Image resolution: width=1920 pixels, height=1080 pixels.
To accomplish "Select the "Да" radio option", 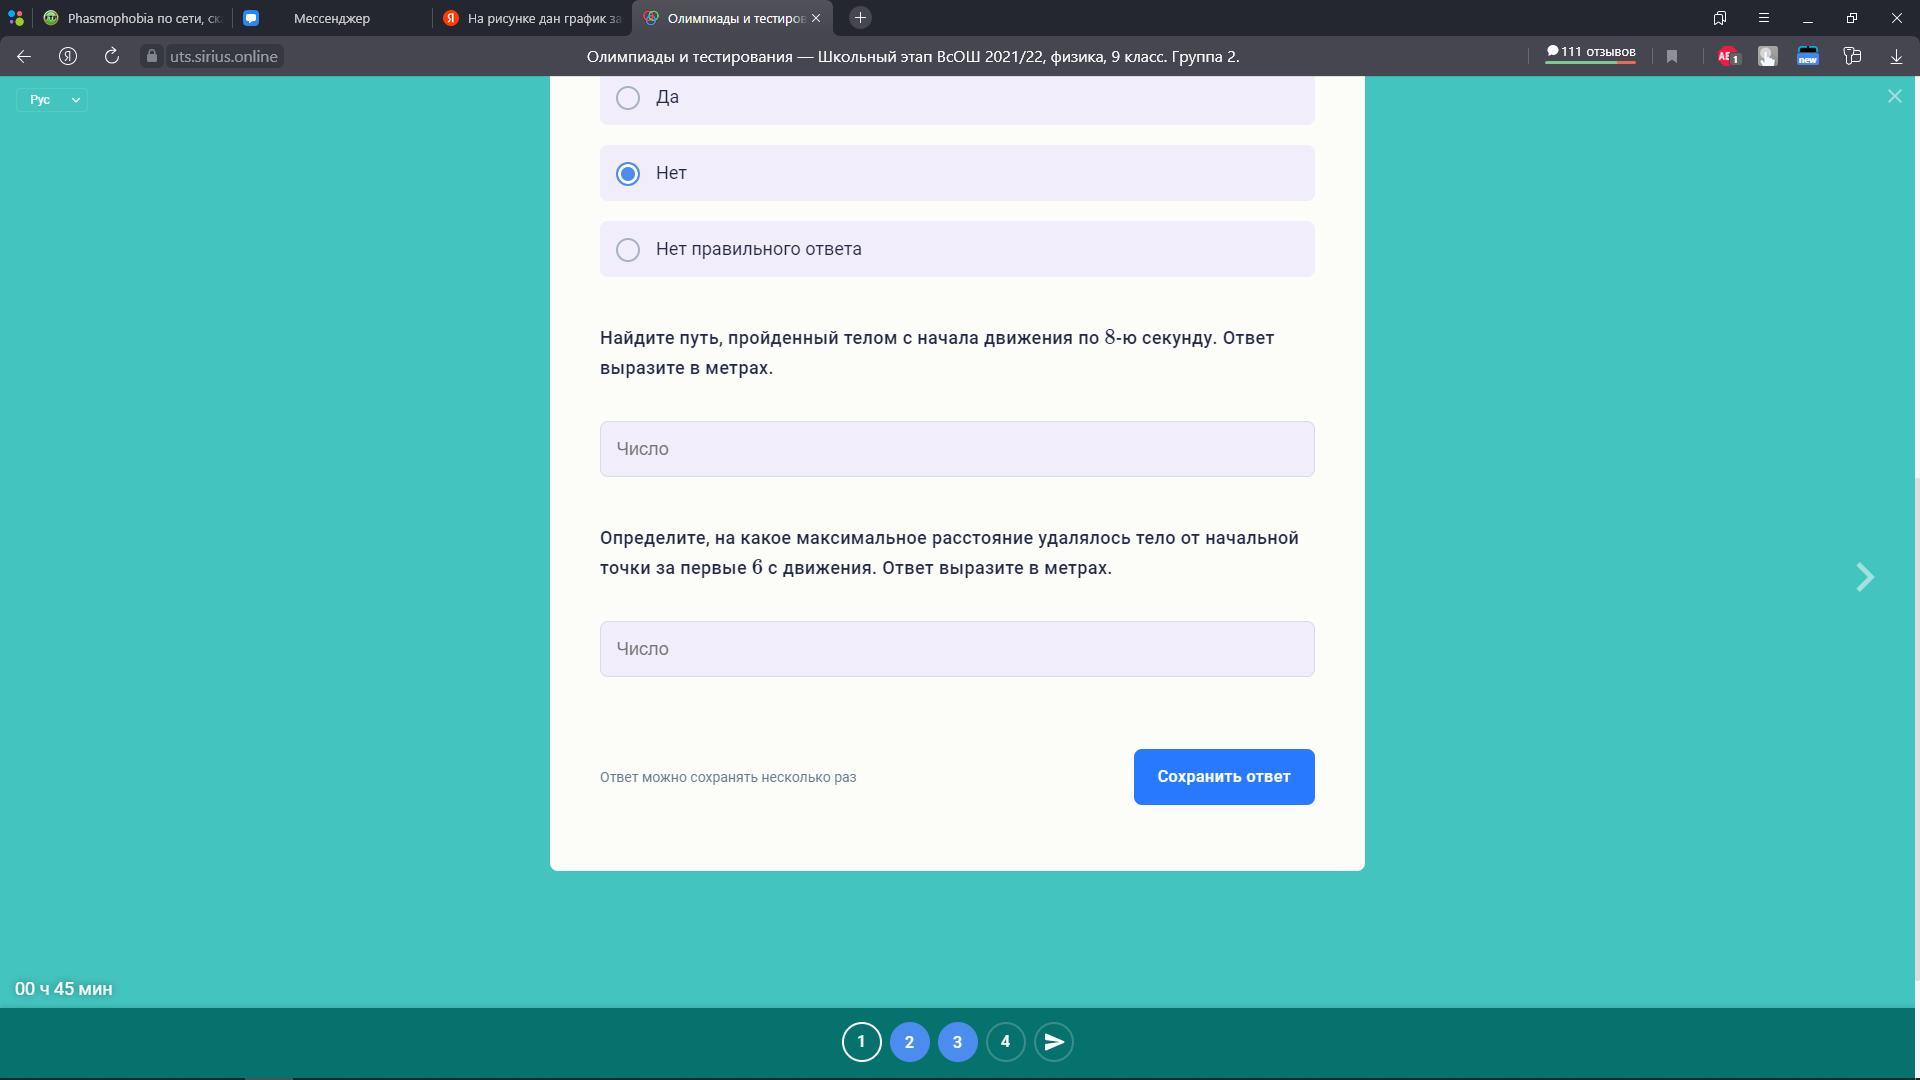I will (628, 98).
